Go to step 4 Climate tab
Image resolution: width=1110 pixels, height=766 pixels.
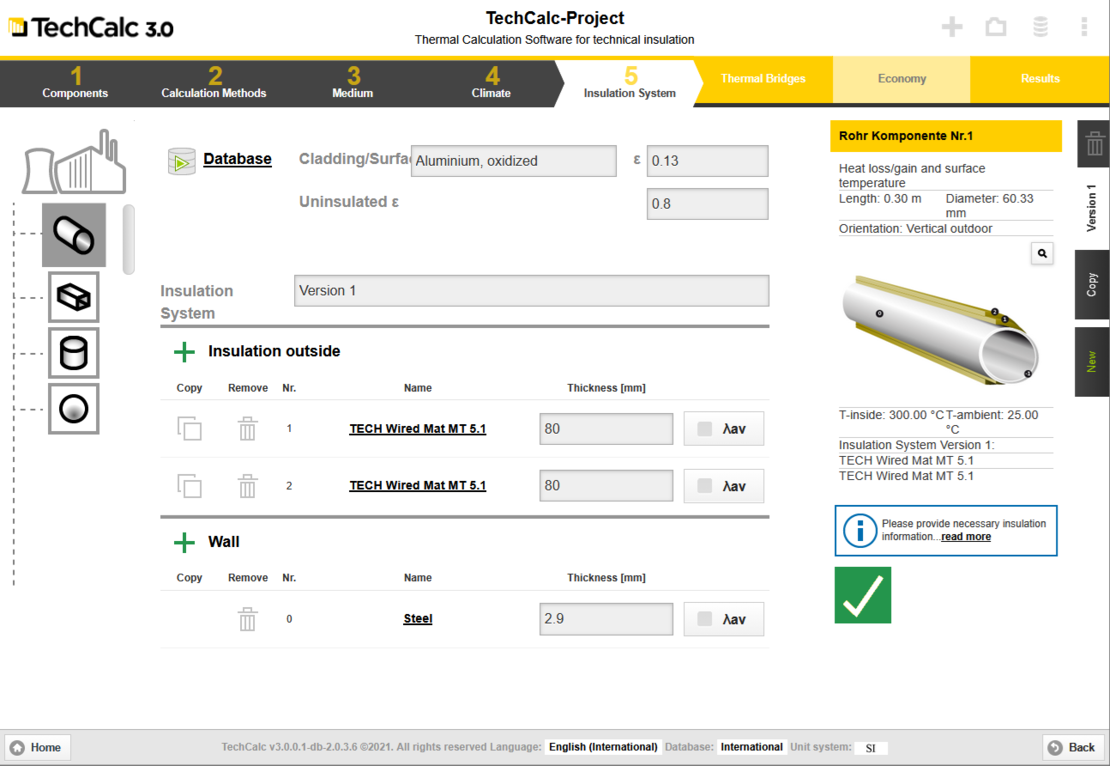coord(491,83)
